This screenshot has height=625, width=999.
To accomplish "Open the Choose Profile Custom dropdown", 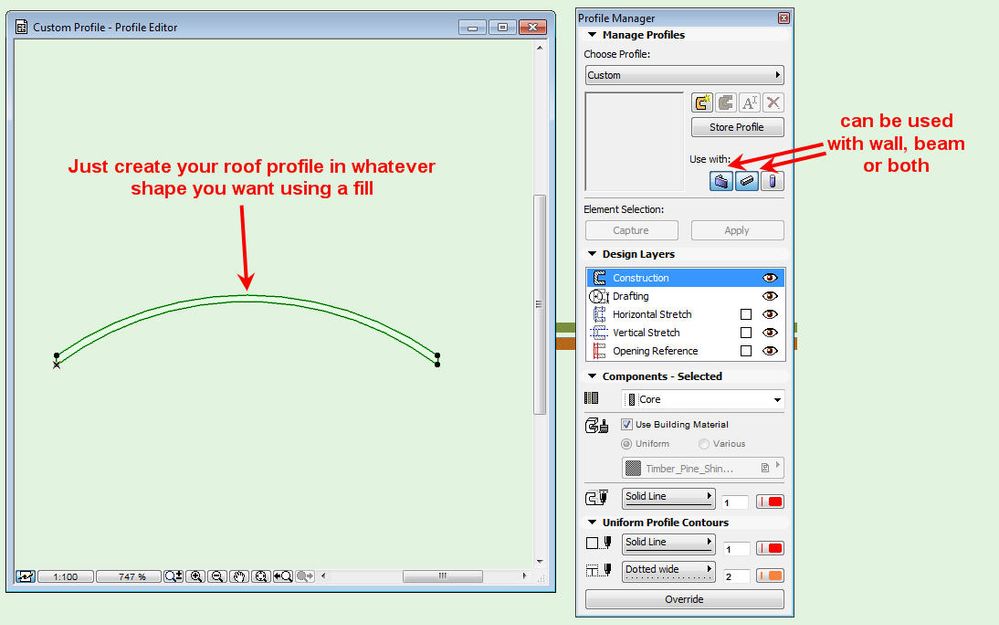I will (684, 75).
